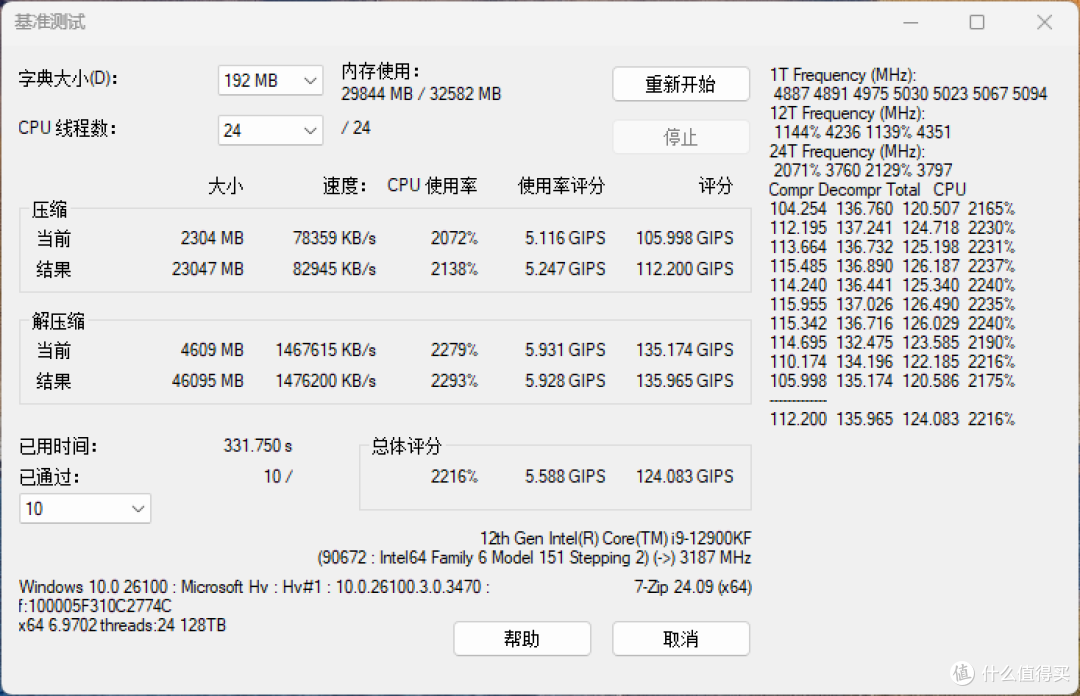Click the grayed-out 停止 stop button
The image size is (1080, 696).
pos(681,137)
